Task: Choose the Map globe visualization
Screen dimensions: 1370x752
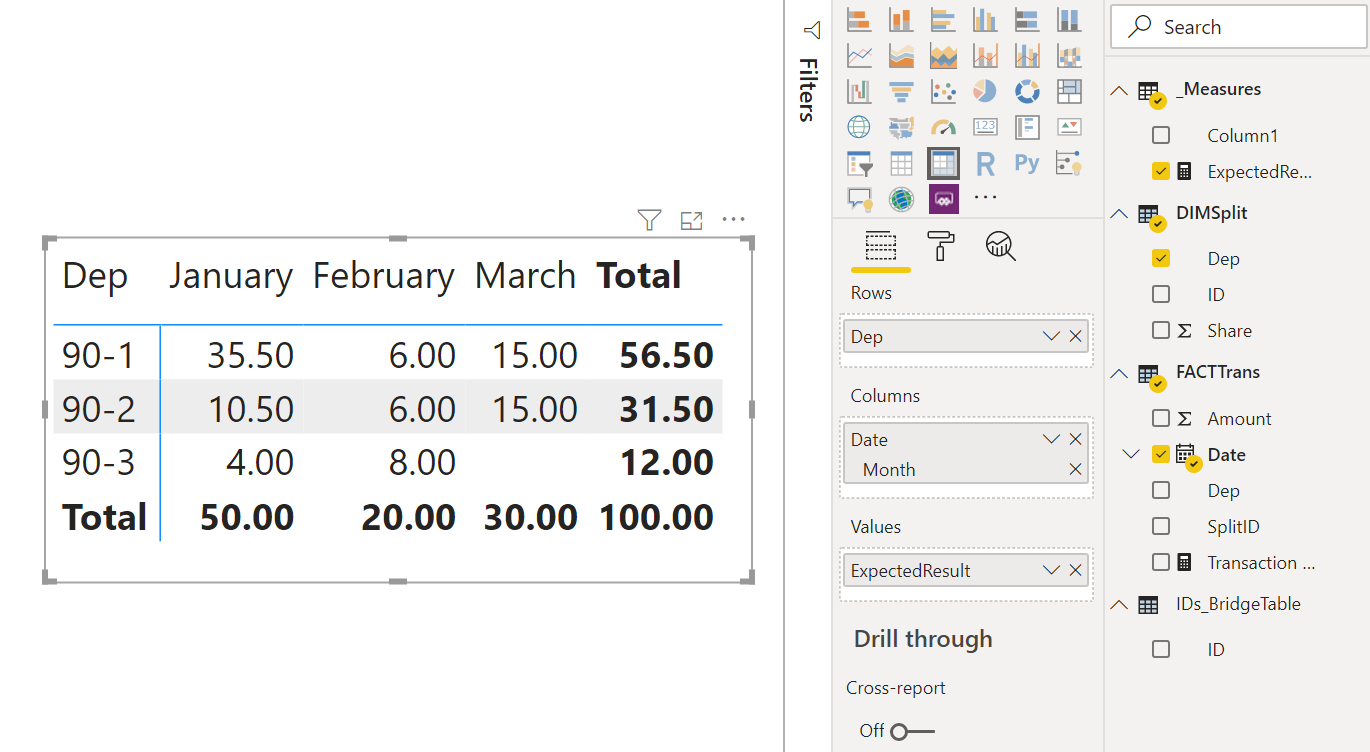Action: click(859, 127)
